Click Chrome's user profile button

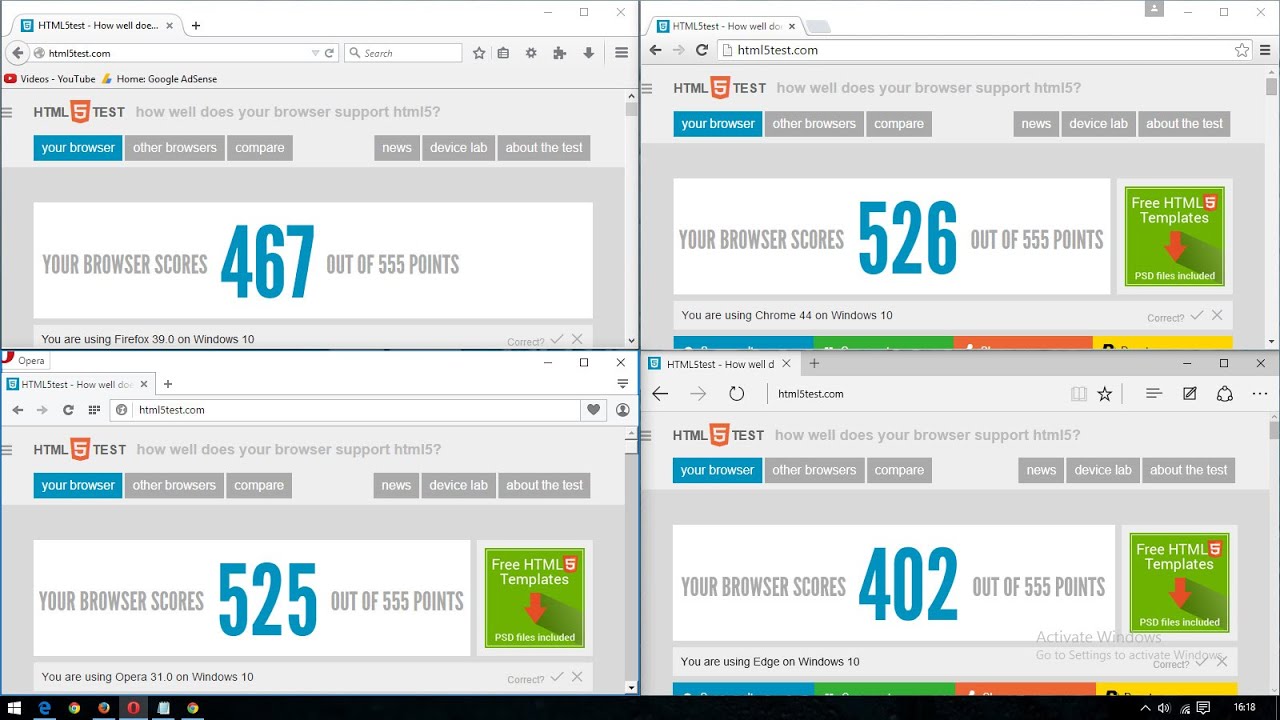pos(1156,9)
